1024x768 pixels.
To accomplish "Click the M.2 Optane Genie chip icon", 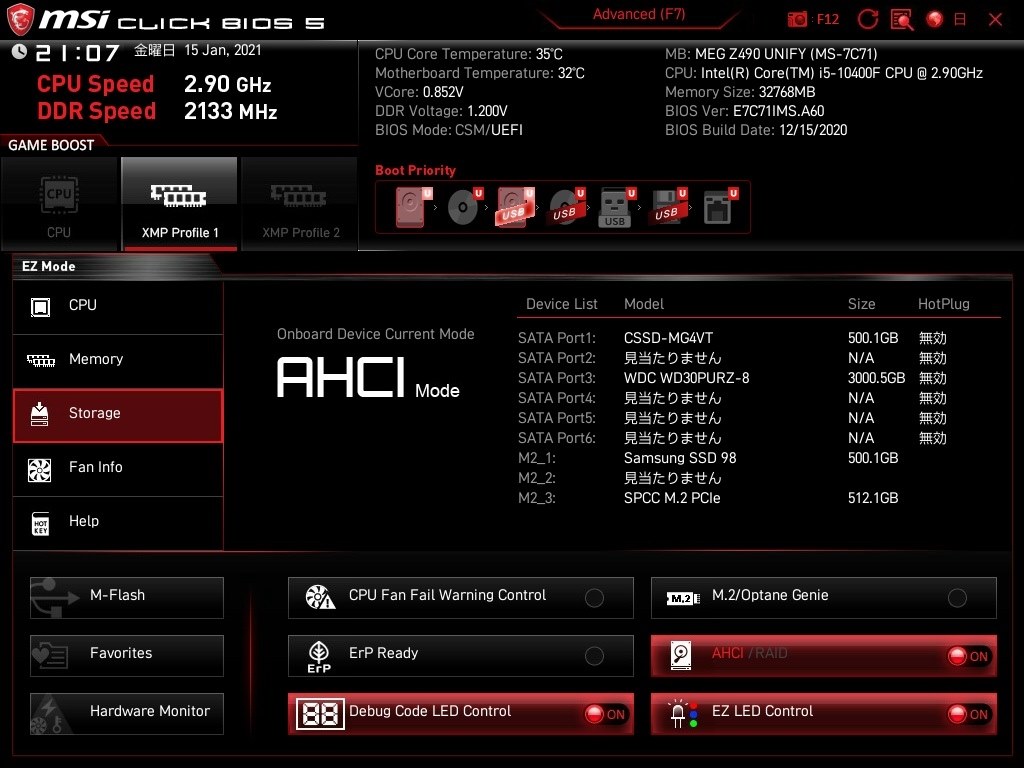I will (x=682, y=598).
